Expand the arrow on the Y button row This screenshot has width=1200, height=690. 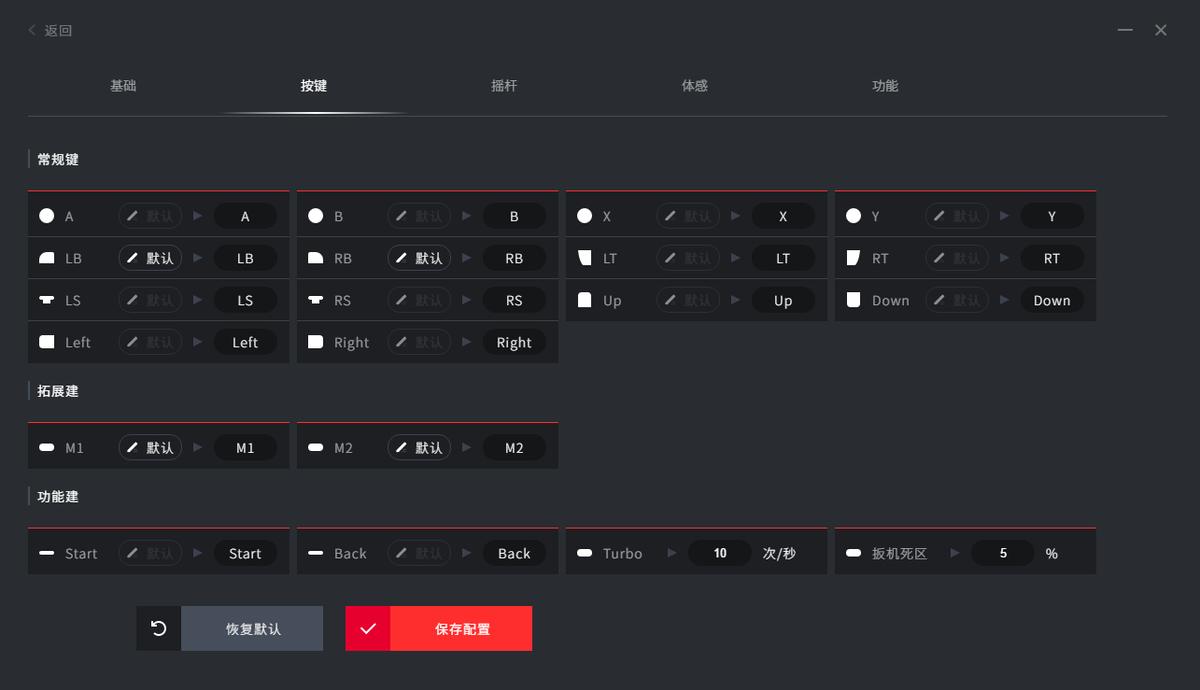coord(1005,215)
